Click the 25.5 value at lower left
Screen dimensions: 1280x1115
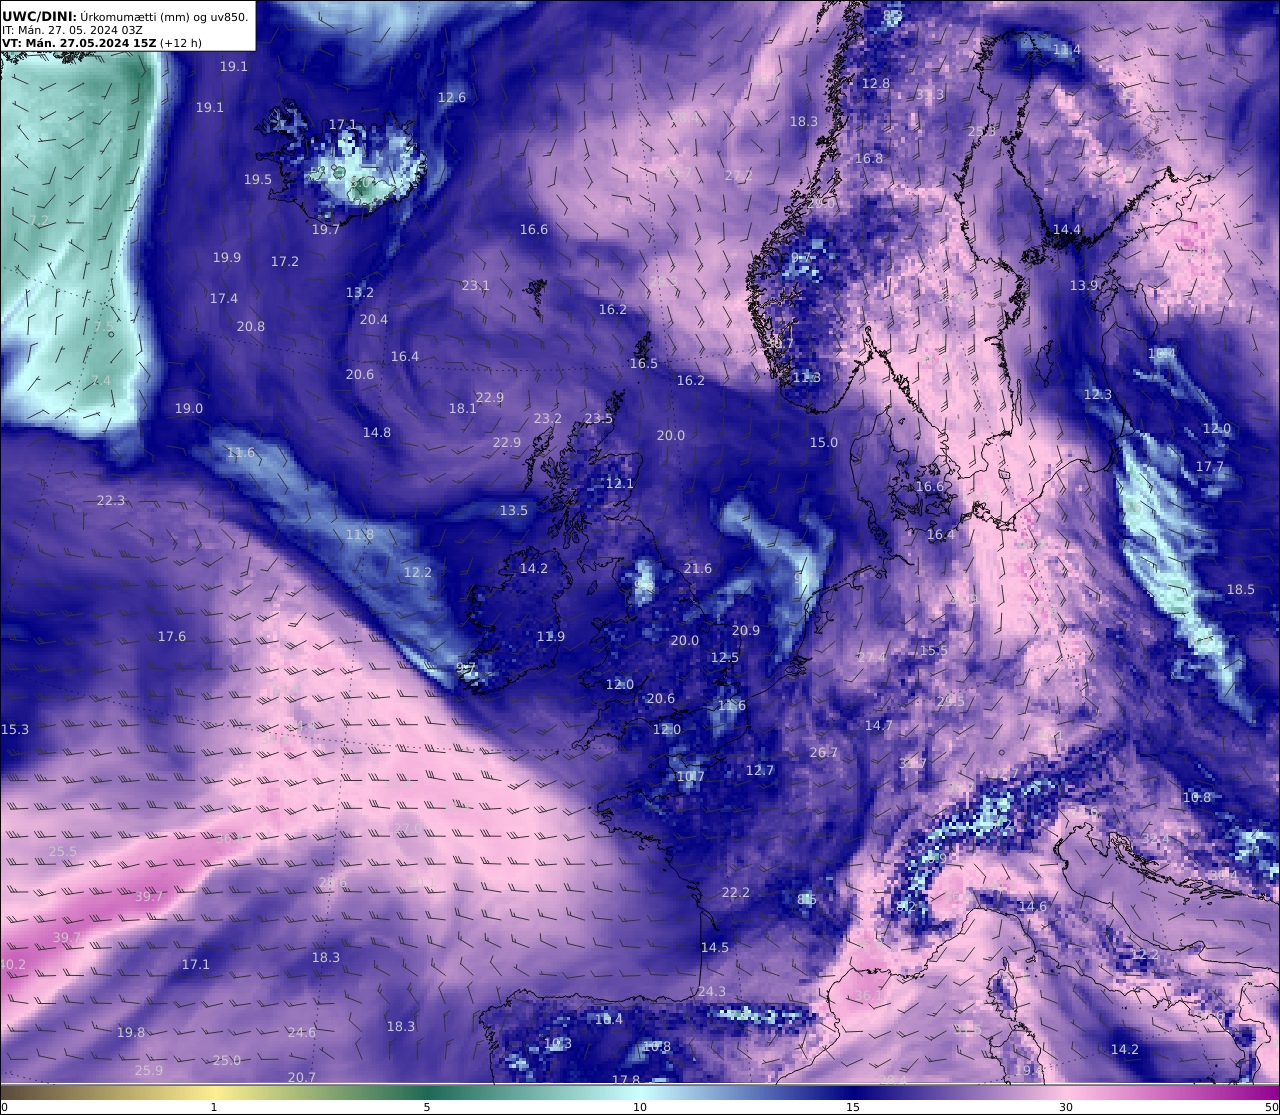tap(63, 851)
